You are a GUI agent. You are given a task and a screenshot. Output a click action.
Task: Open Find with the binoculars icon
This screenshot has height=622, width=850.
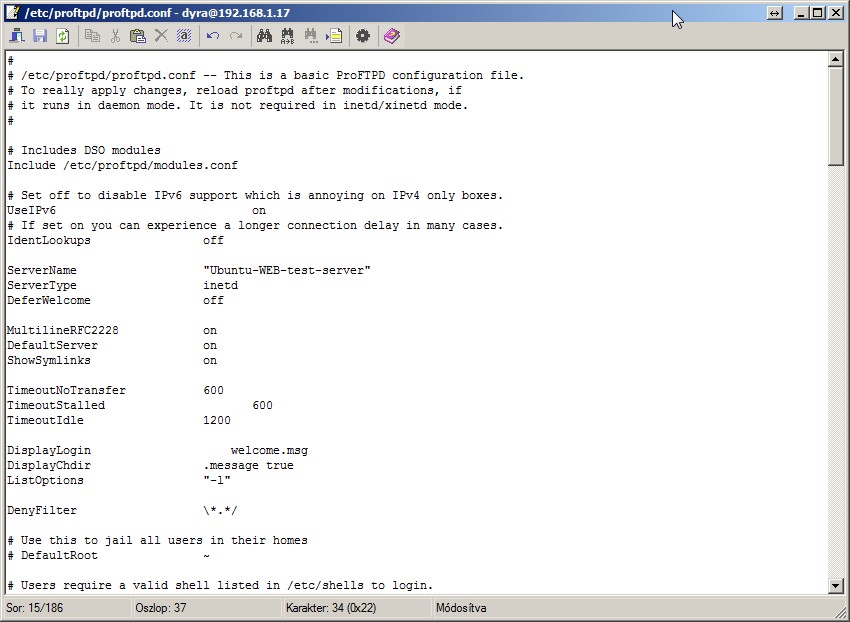pyautogui.click(x=265, y=36)
